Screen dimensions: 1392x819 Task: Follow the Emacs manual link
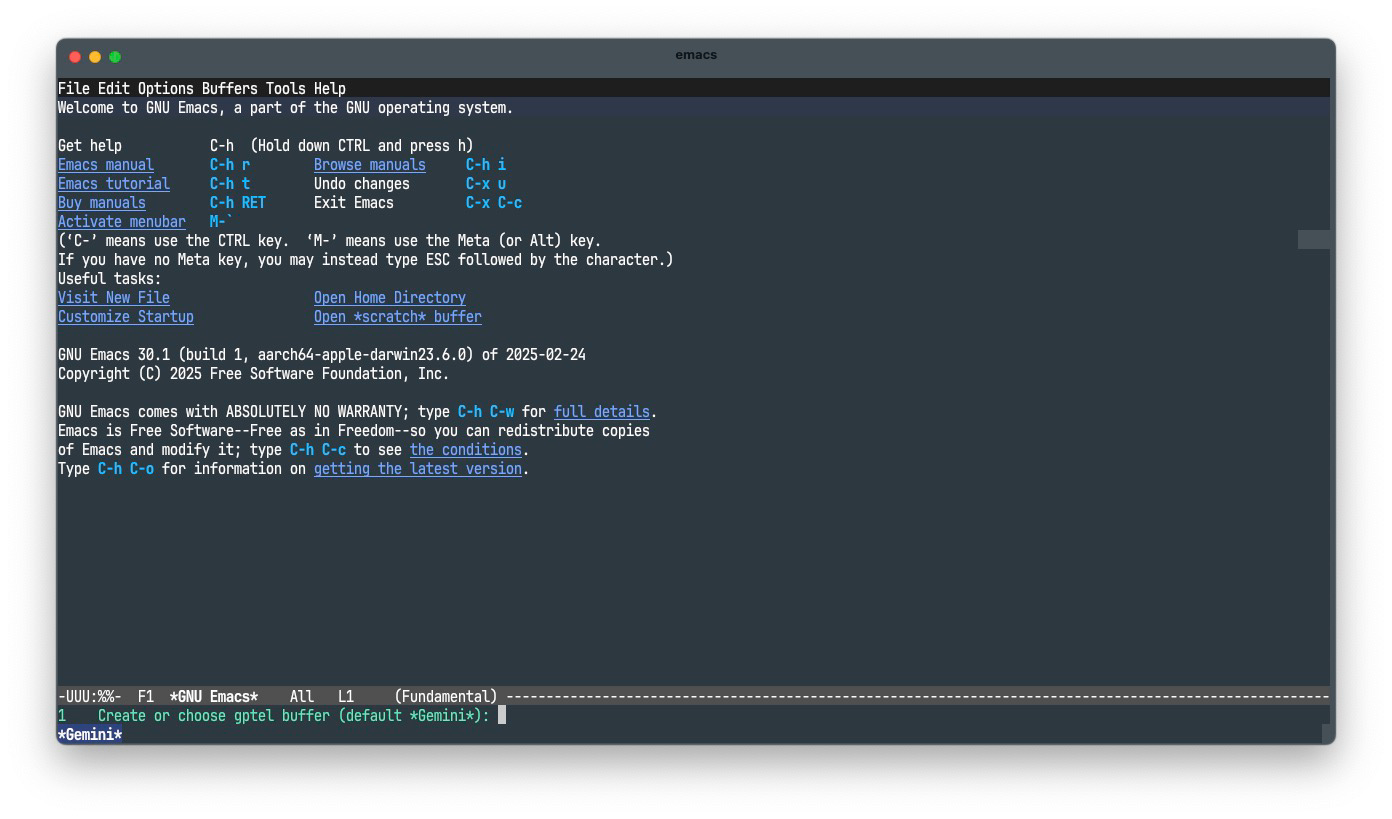106,165
